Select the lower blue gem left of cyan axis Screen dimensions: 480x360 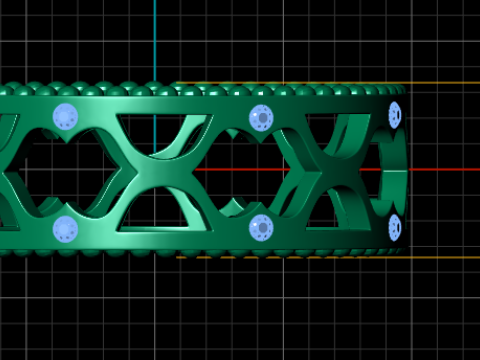65,229
